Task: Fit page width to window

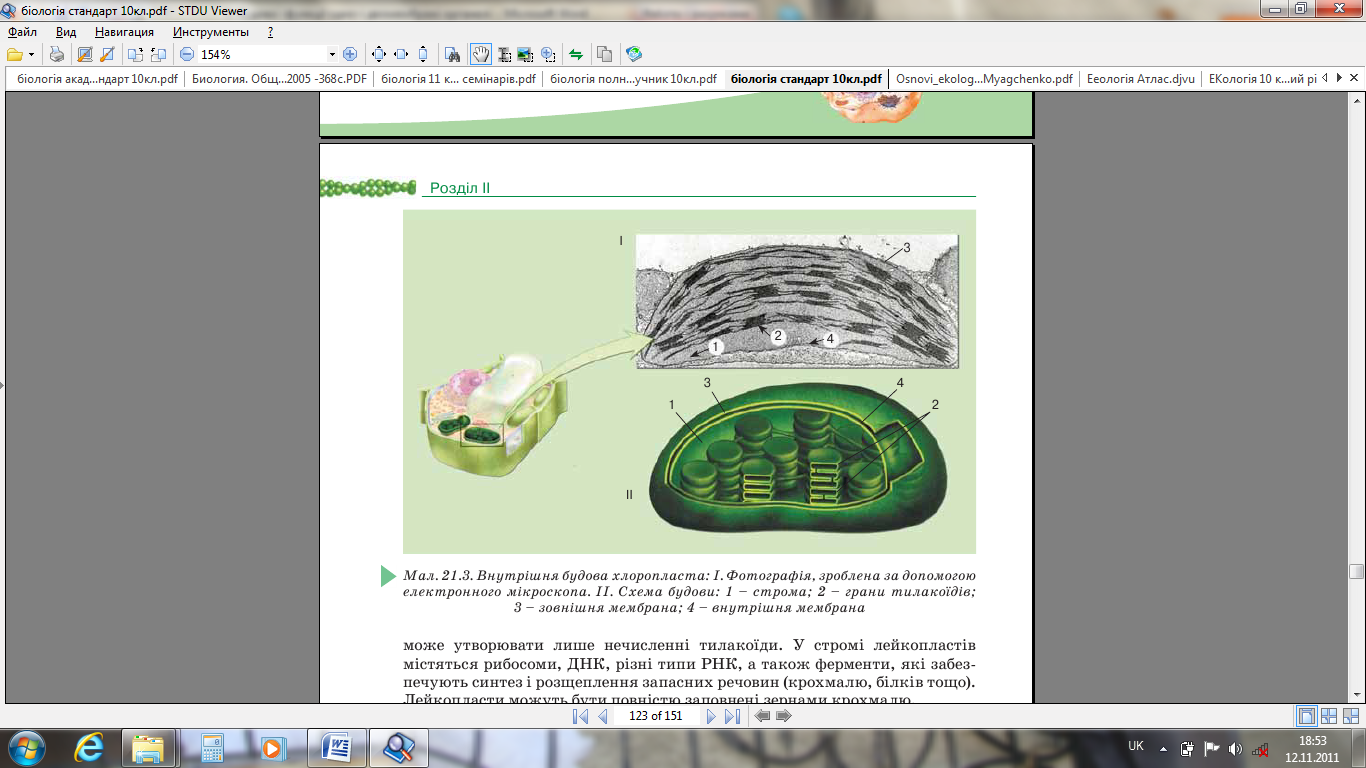Action: (401, 54)
